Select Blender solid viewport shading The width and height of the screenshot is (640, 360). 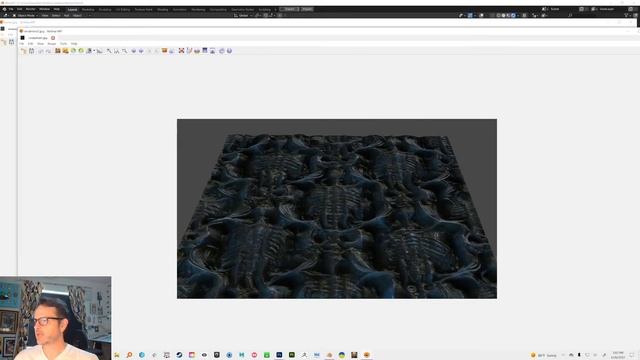(x=503, y=16)
